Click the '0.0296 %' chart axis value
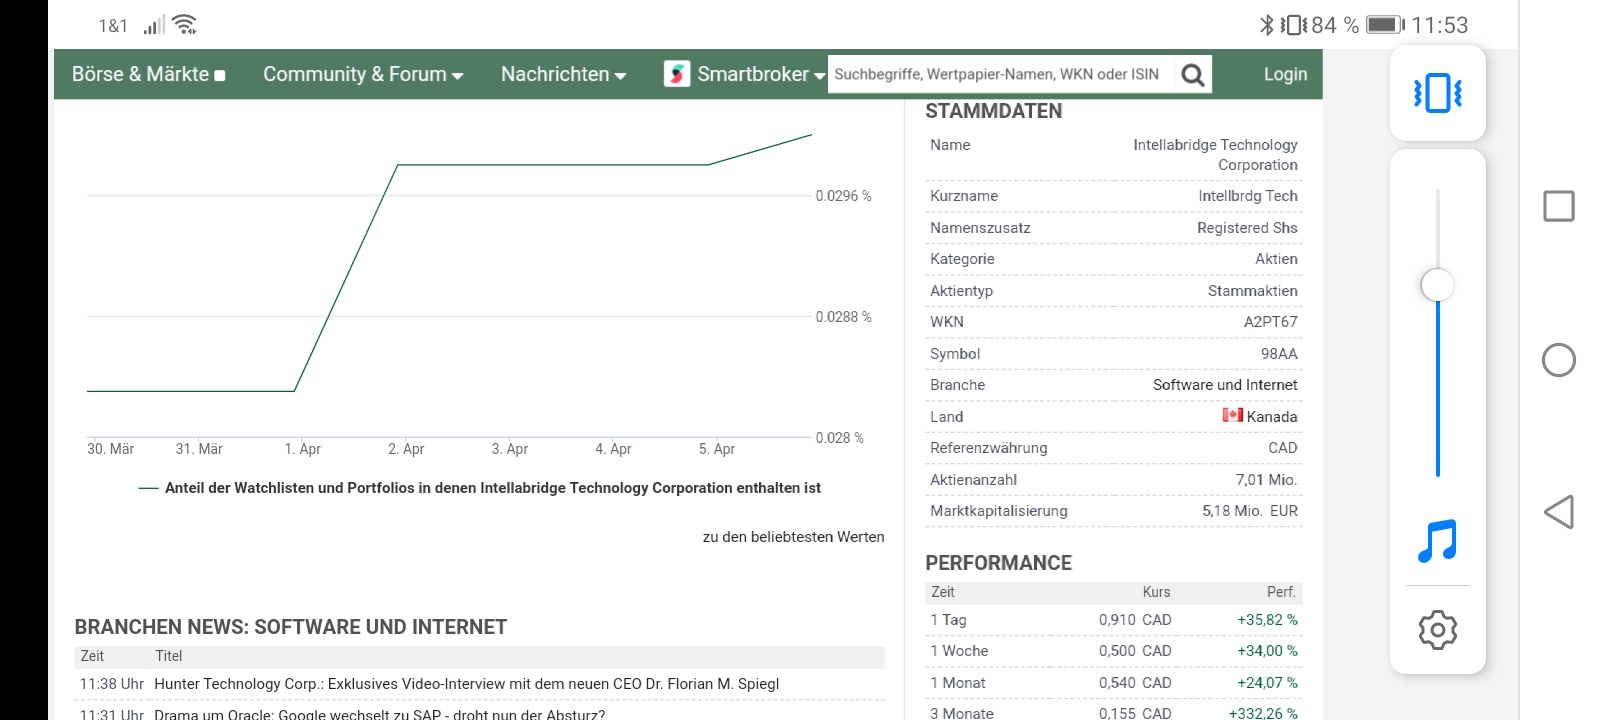 point(843,196)
